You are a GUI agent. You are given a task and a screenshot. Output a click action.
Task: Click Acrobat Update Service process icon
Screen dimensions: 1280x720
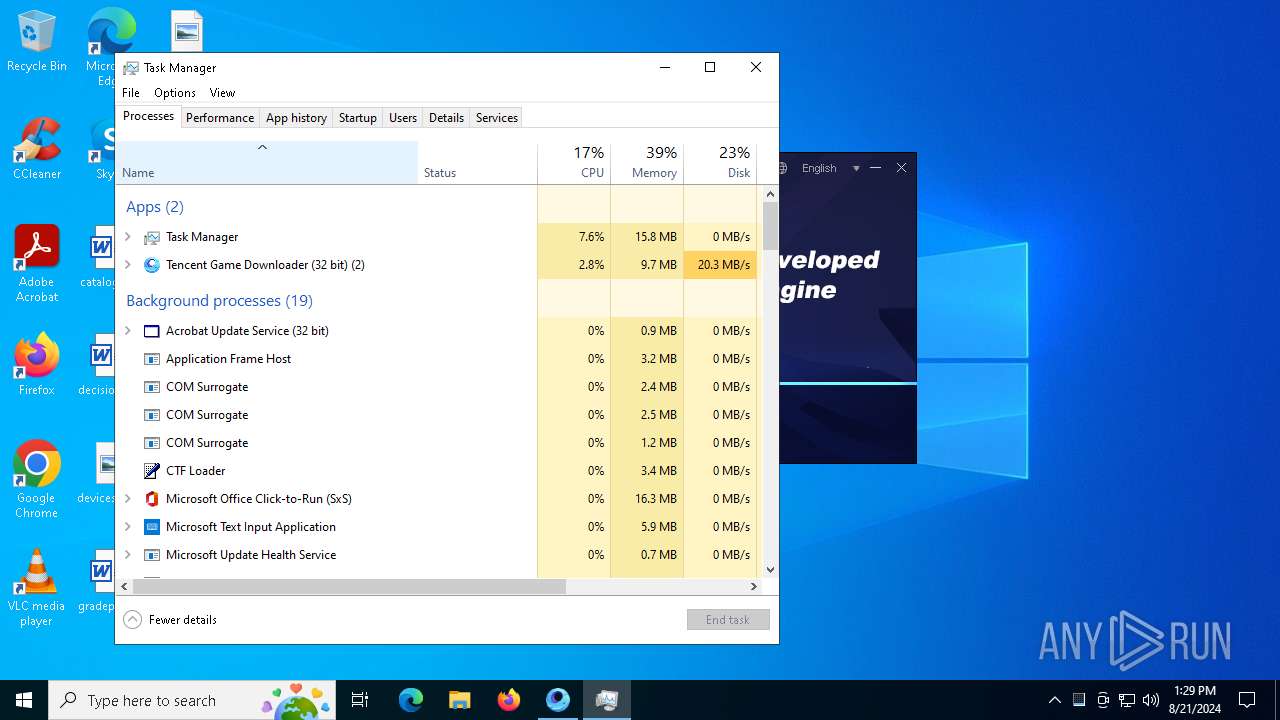pos(152,331)
